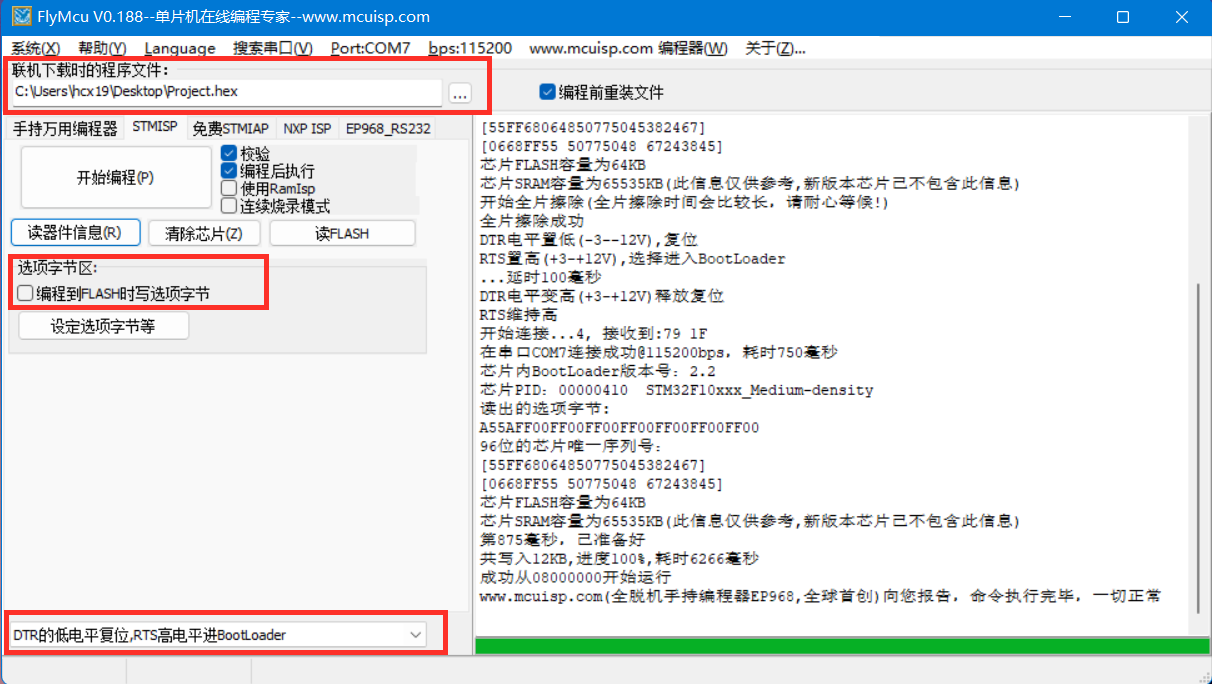1212x684 pixels.
Task: Open the Language menu
Action: tap(179, 48)
